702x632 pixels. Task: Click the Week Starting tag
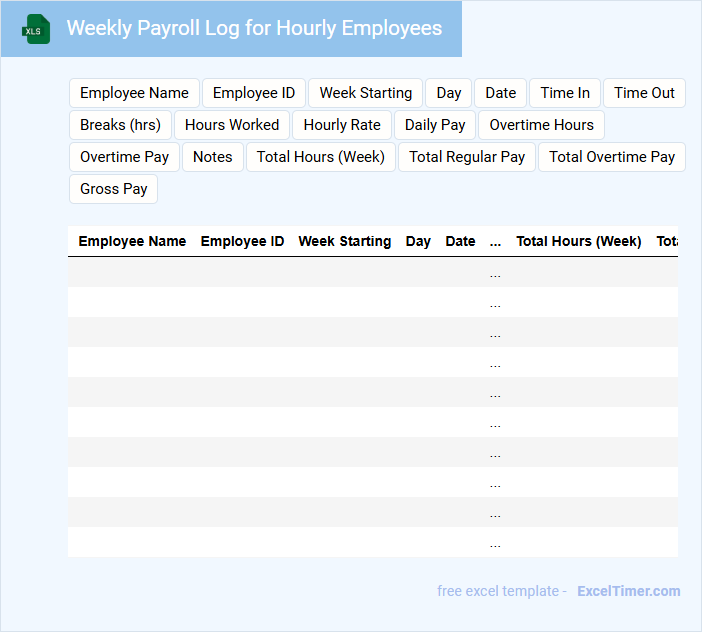(x=365, y=93)
